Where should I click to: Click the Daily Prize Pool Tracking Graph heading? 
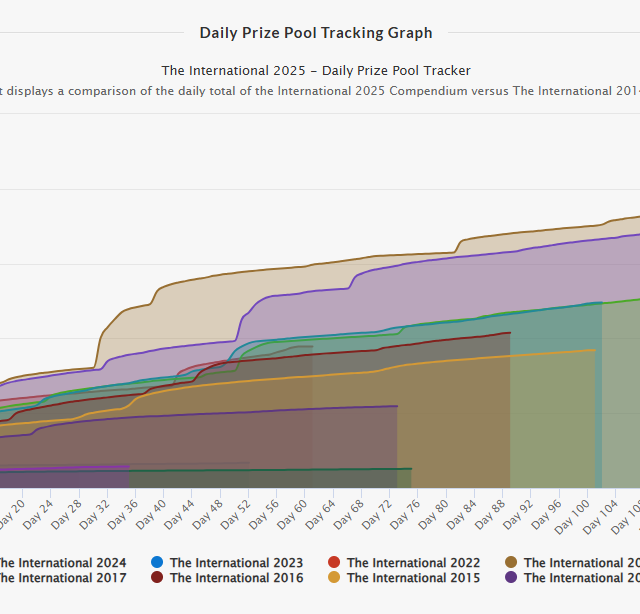point(316,33)
